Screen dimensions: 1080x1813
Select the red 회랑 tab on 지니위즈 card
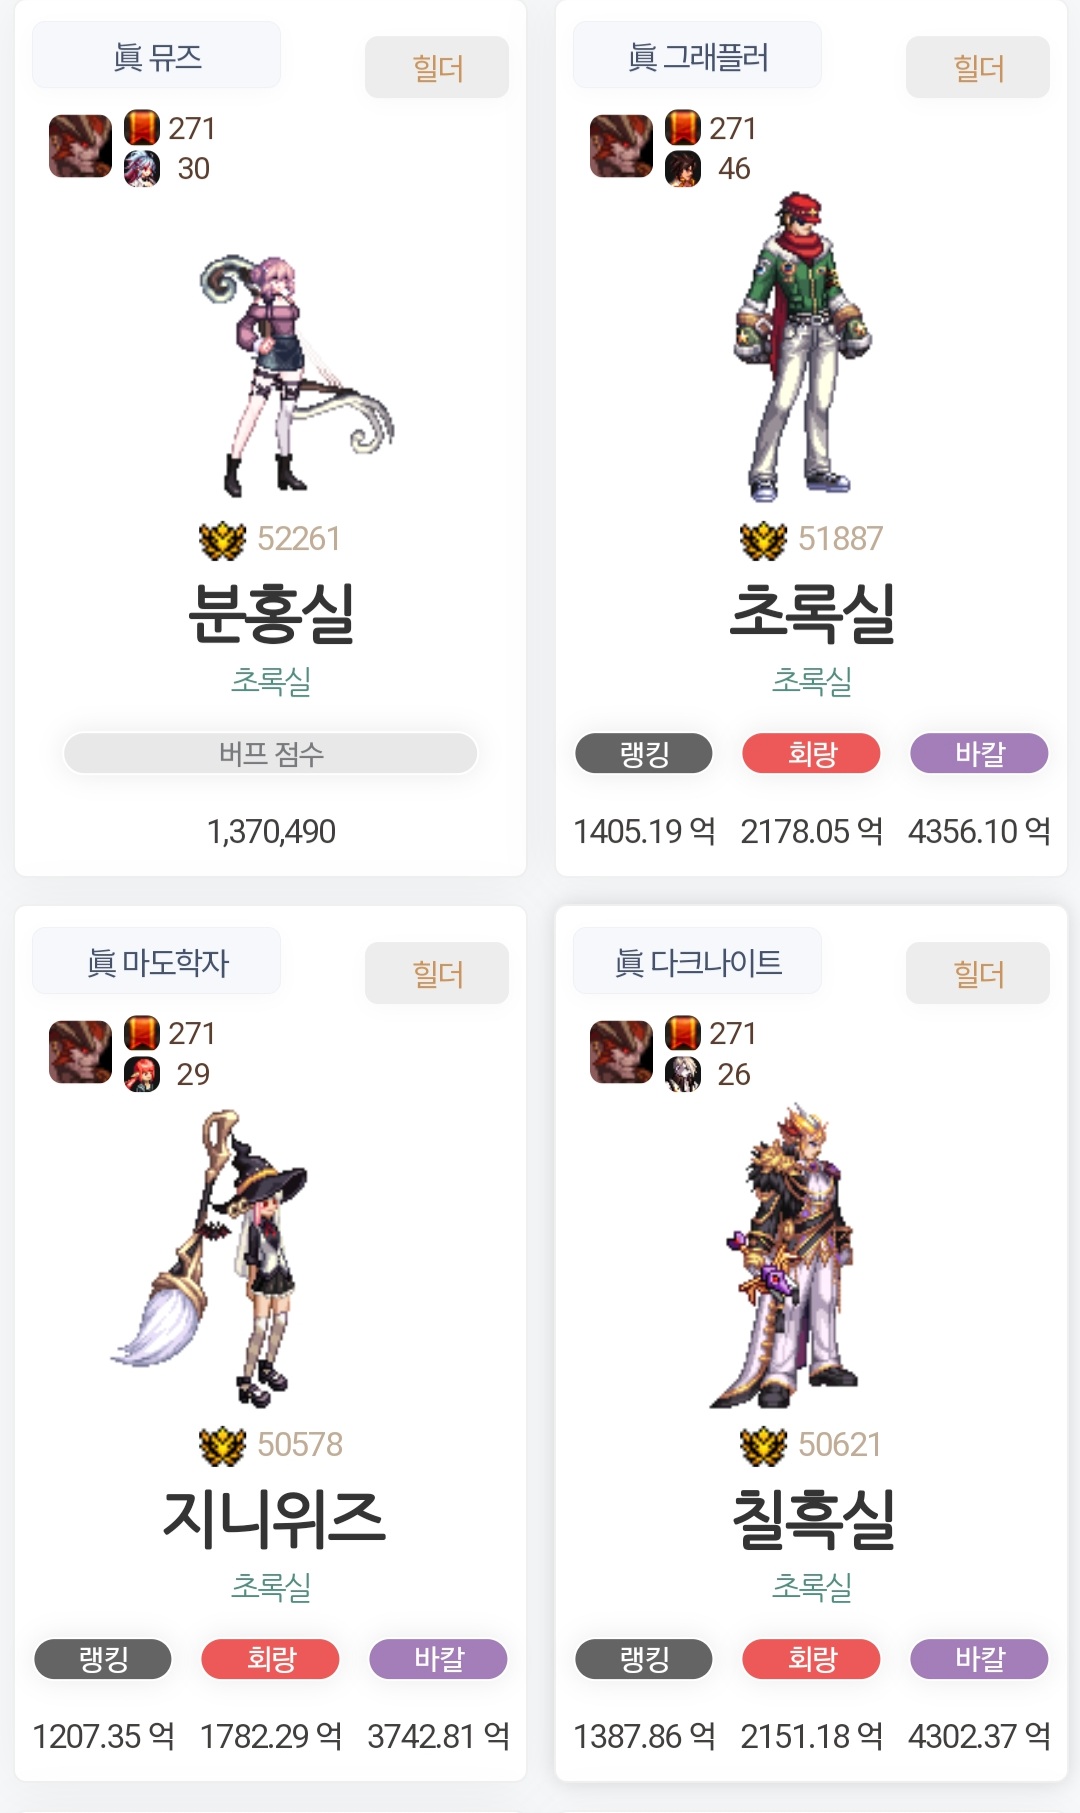click(x=271, y=1659)
